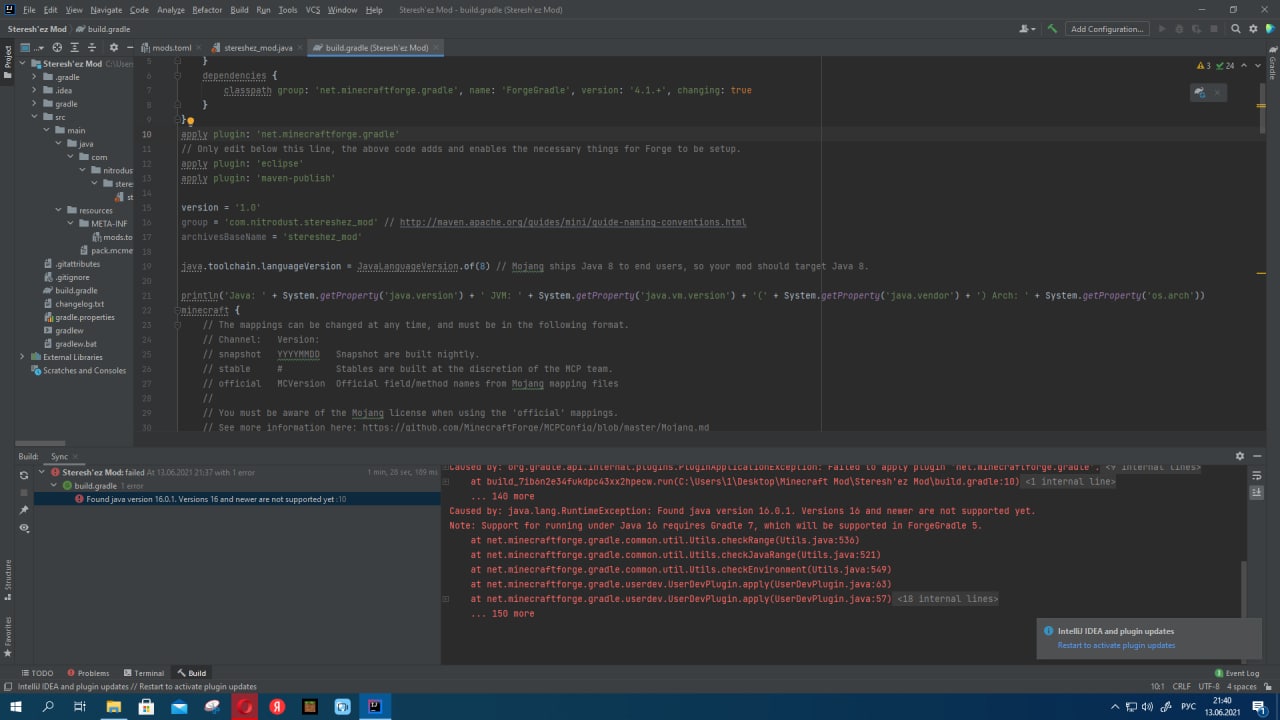This screenshot has height=720, width=1280.
Task: Minimize the Build panel
Action: pos(1258,456)
